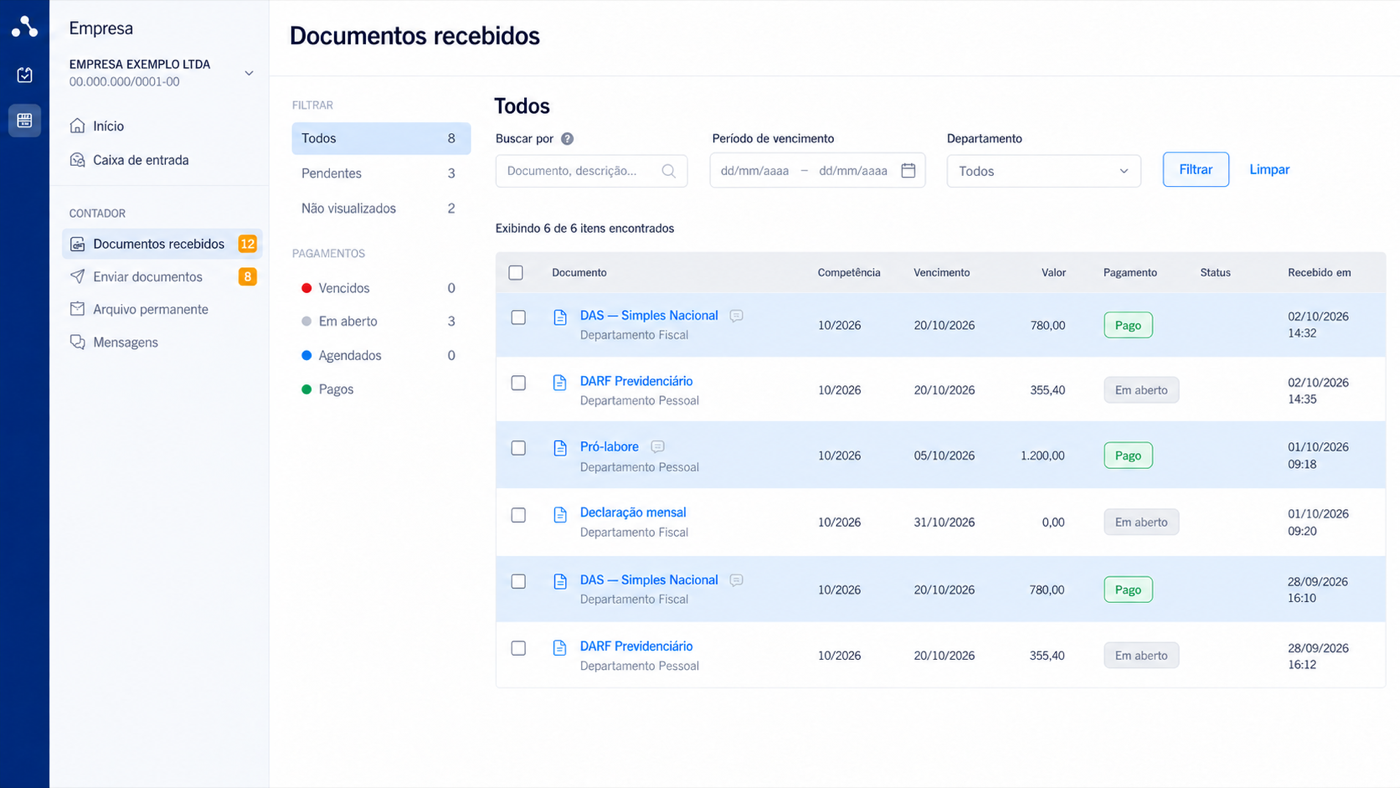Focus the Documento, descrição search field
The image size is (1400, 788).
(x=592, y=171)
